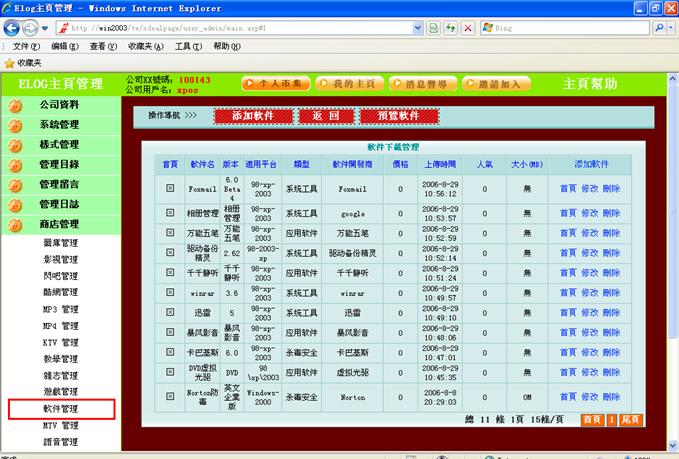Select 軟件管理 in the sidebar
Viewport: 679px width, 459px height.
[x=60, y=409]
